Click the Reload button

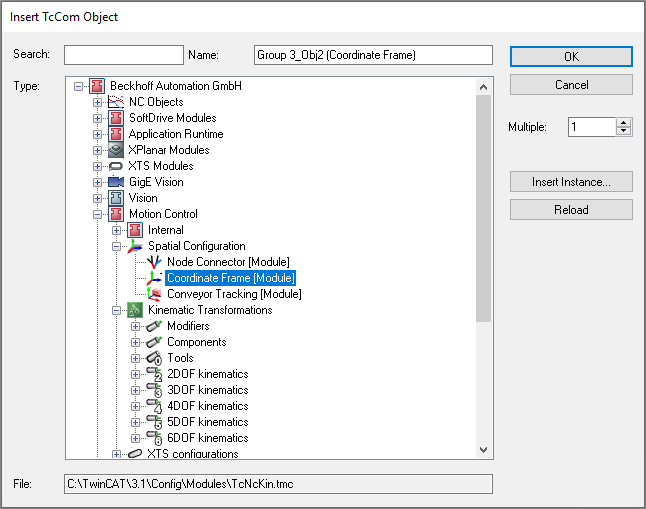[x=571, y=210]
